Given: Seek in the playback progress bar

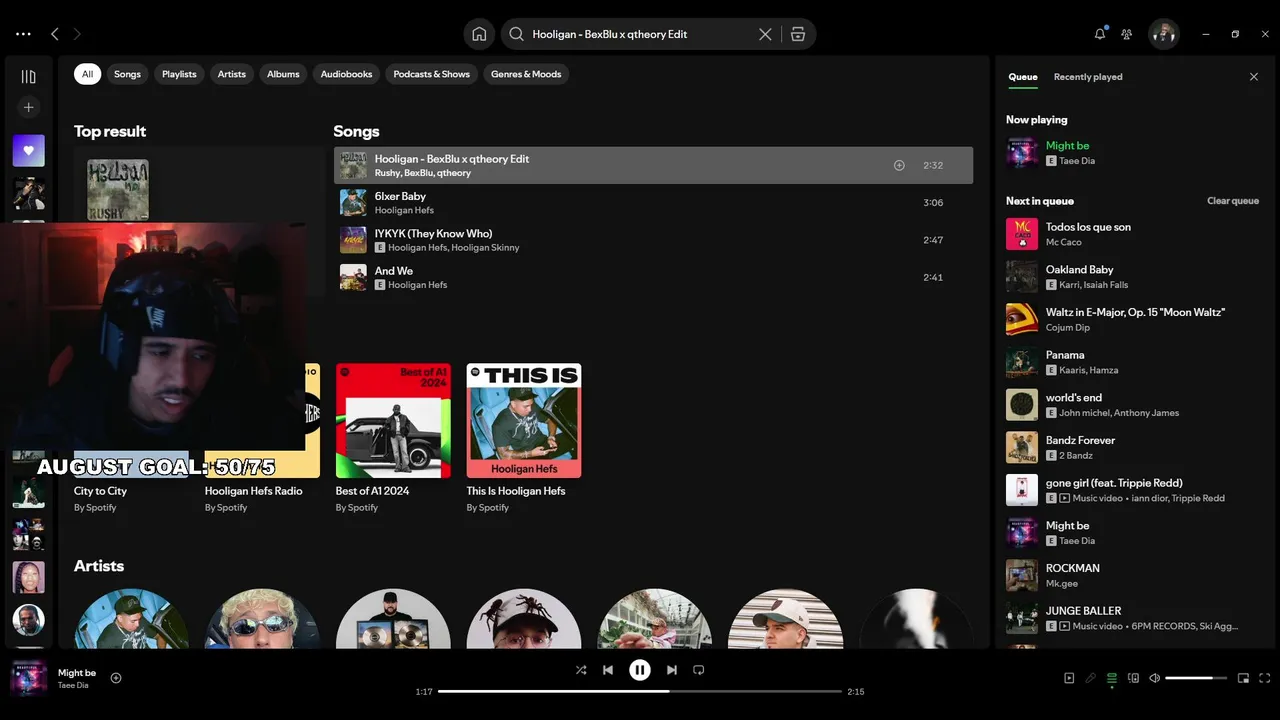Looking at the screenshot, I should tap(640, 691).
